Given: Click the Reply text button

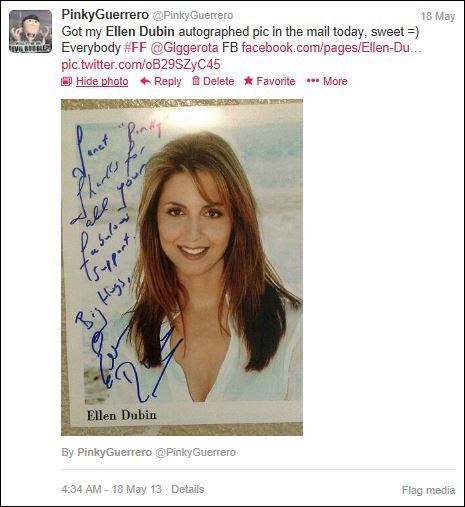Looking at the screenshot, I should pyautogui.click(x=168, y=81).
